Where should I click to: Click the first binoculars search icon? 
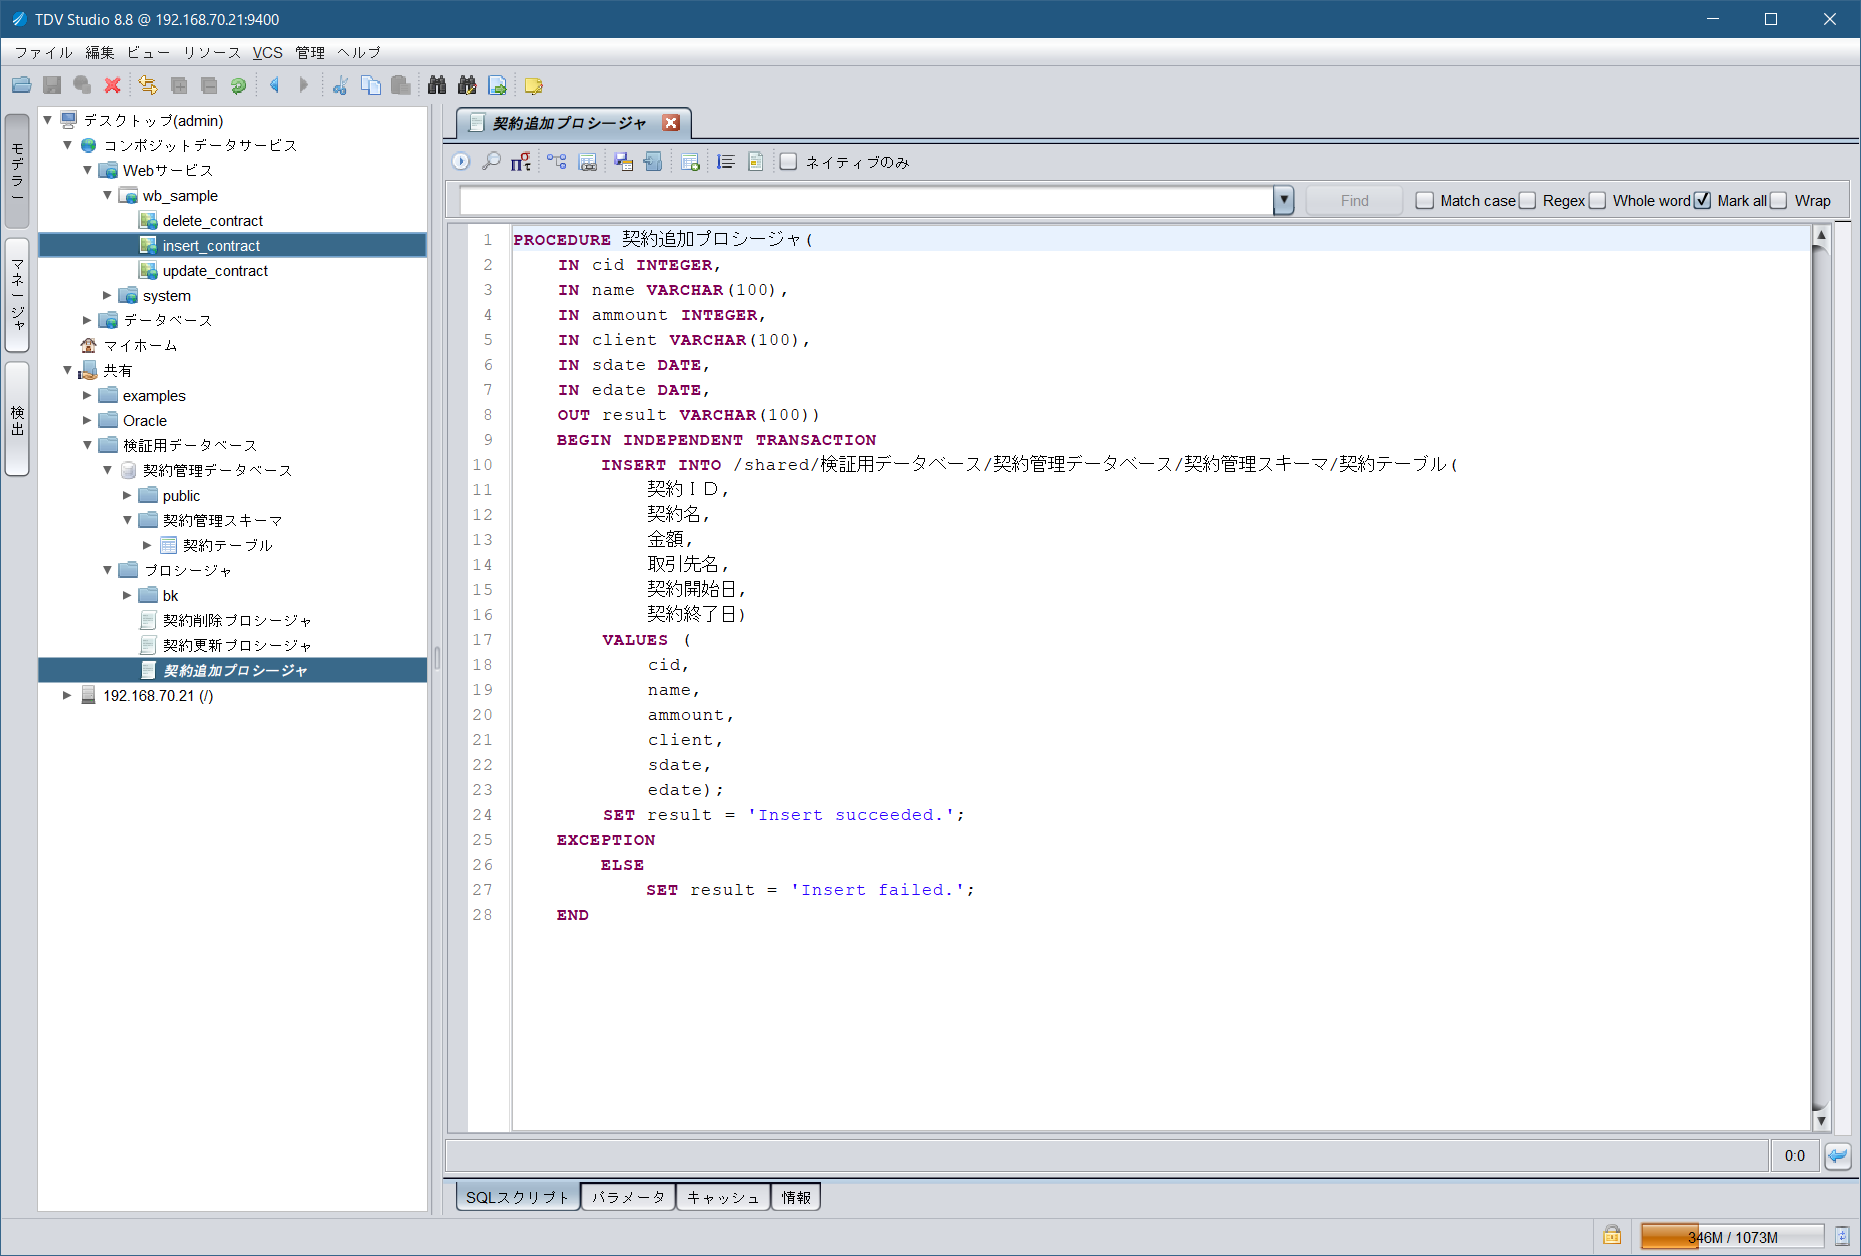tap(437, 86)
